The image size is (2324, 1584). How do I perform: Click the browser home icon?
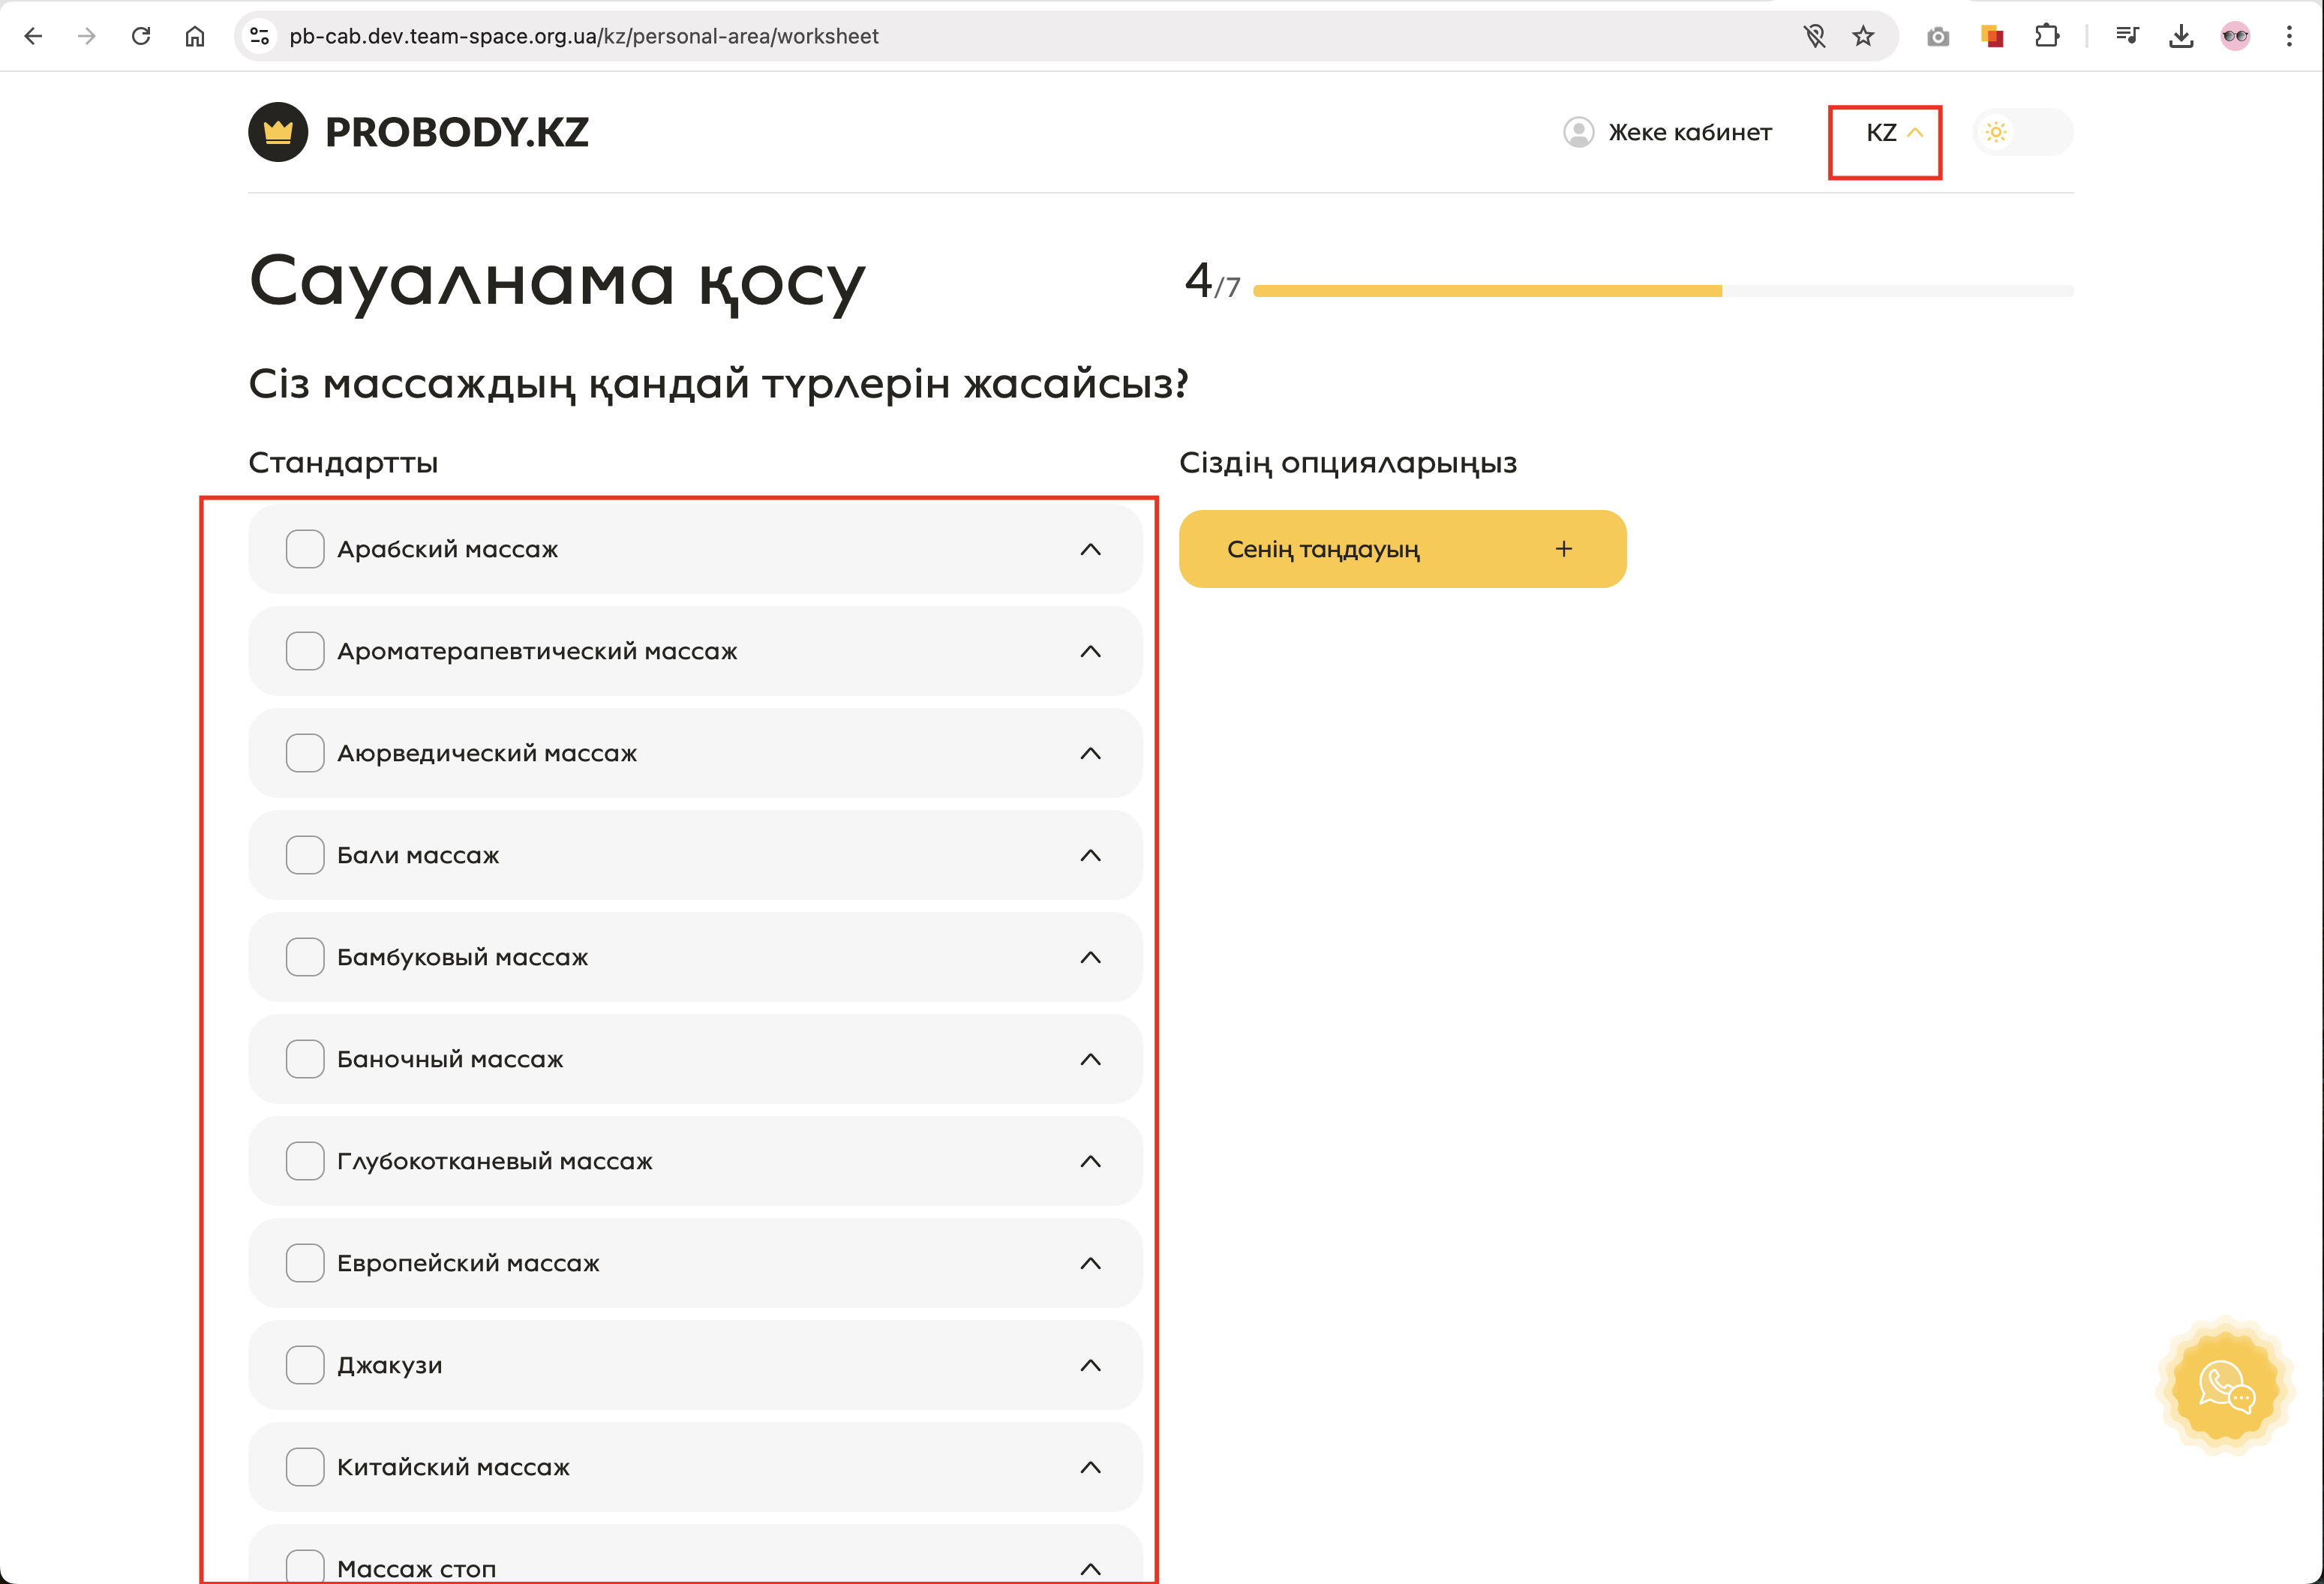pos(195,37)
